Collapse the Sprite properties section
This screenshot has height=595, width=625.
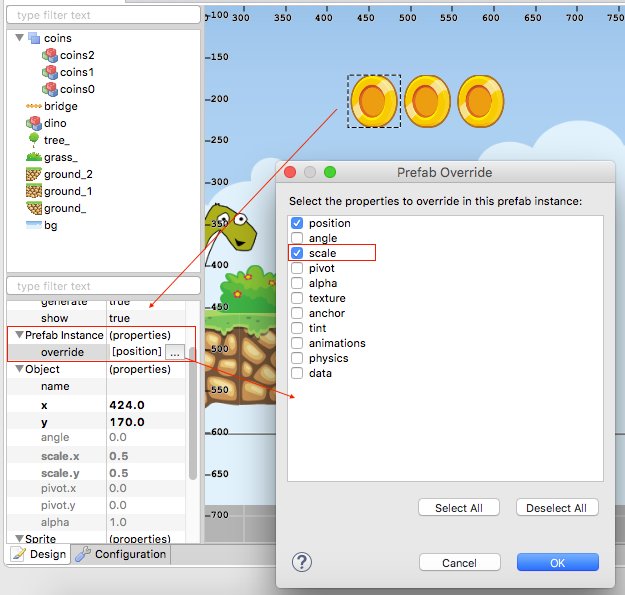19,538
